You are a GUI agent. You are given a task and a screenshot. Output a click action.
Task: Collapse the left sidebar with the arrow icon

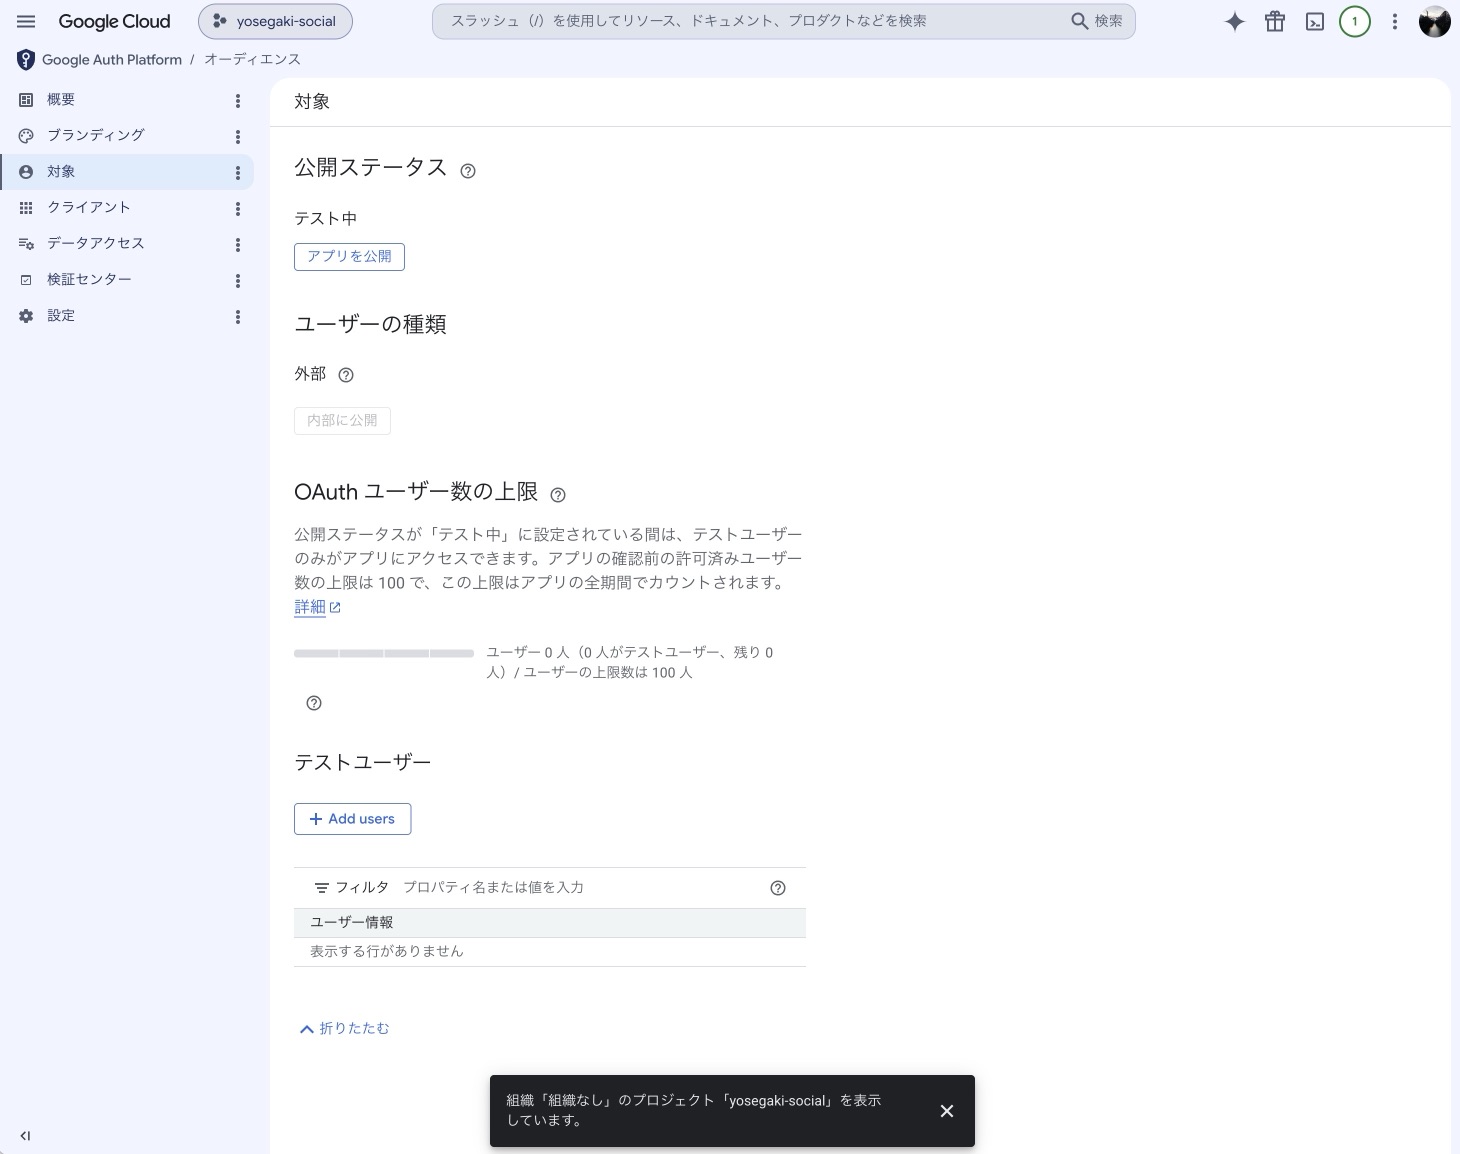point(25,1135)
